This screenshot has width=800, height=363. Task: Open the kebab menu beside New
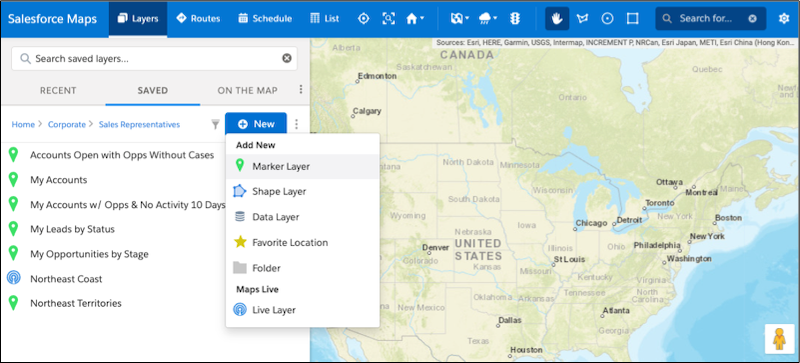tap(297, 124)
